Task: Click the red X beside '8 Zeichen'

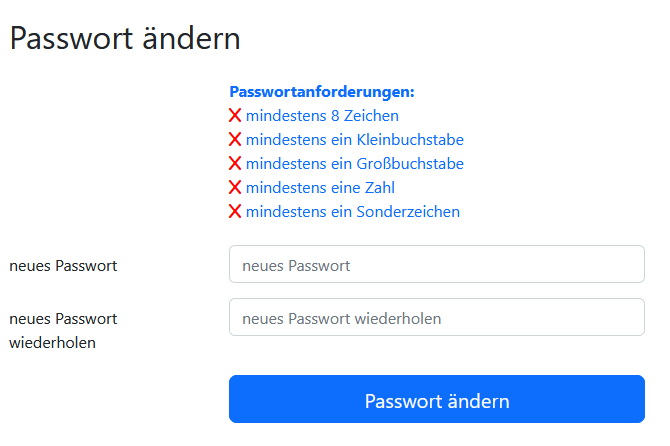Action: tap(236, 116)
